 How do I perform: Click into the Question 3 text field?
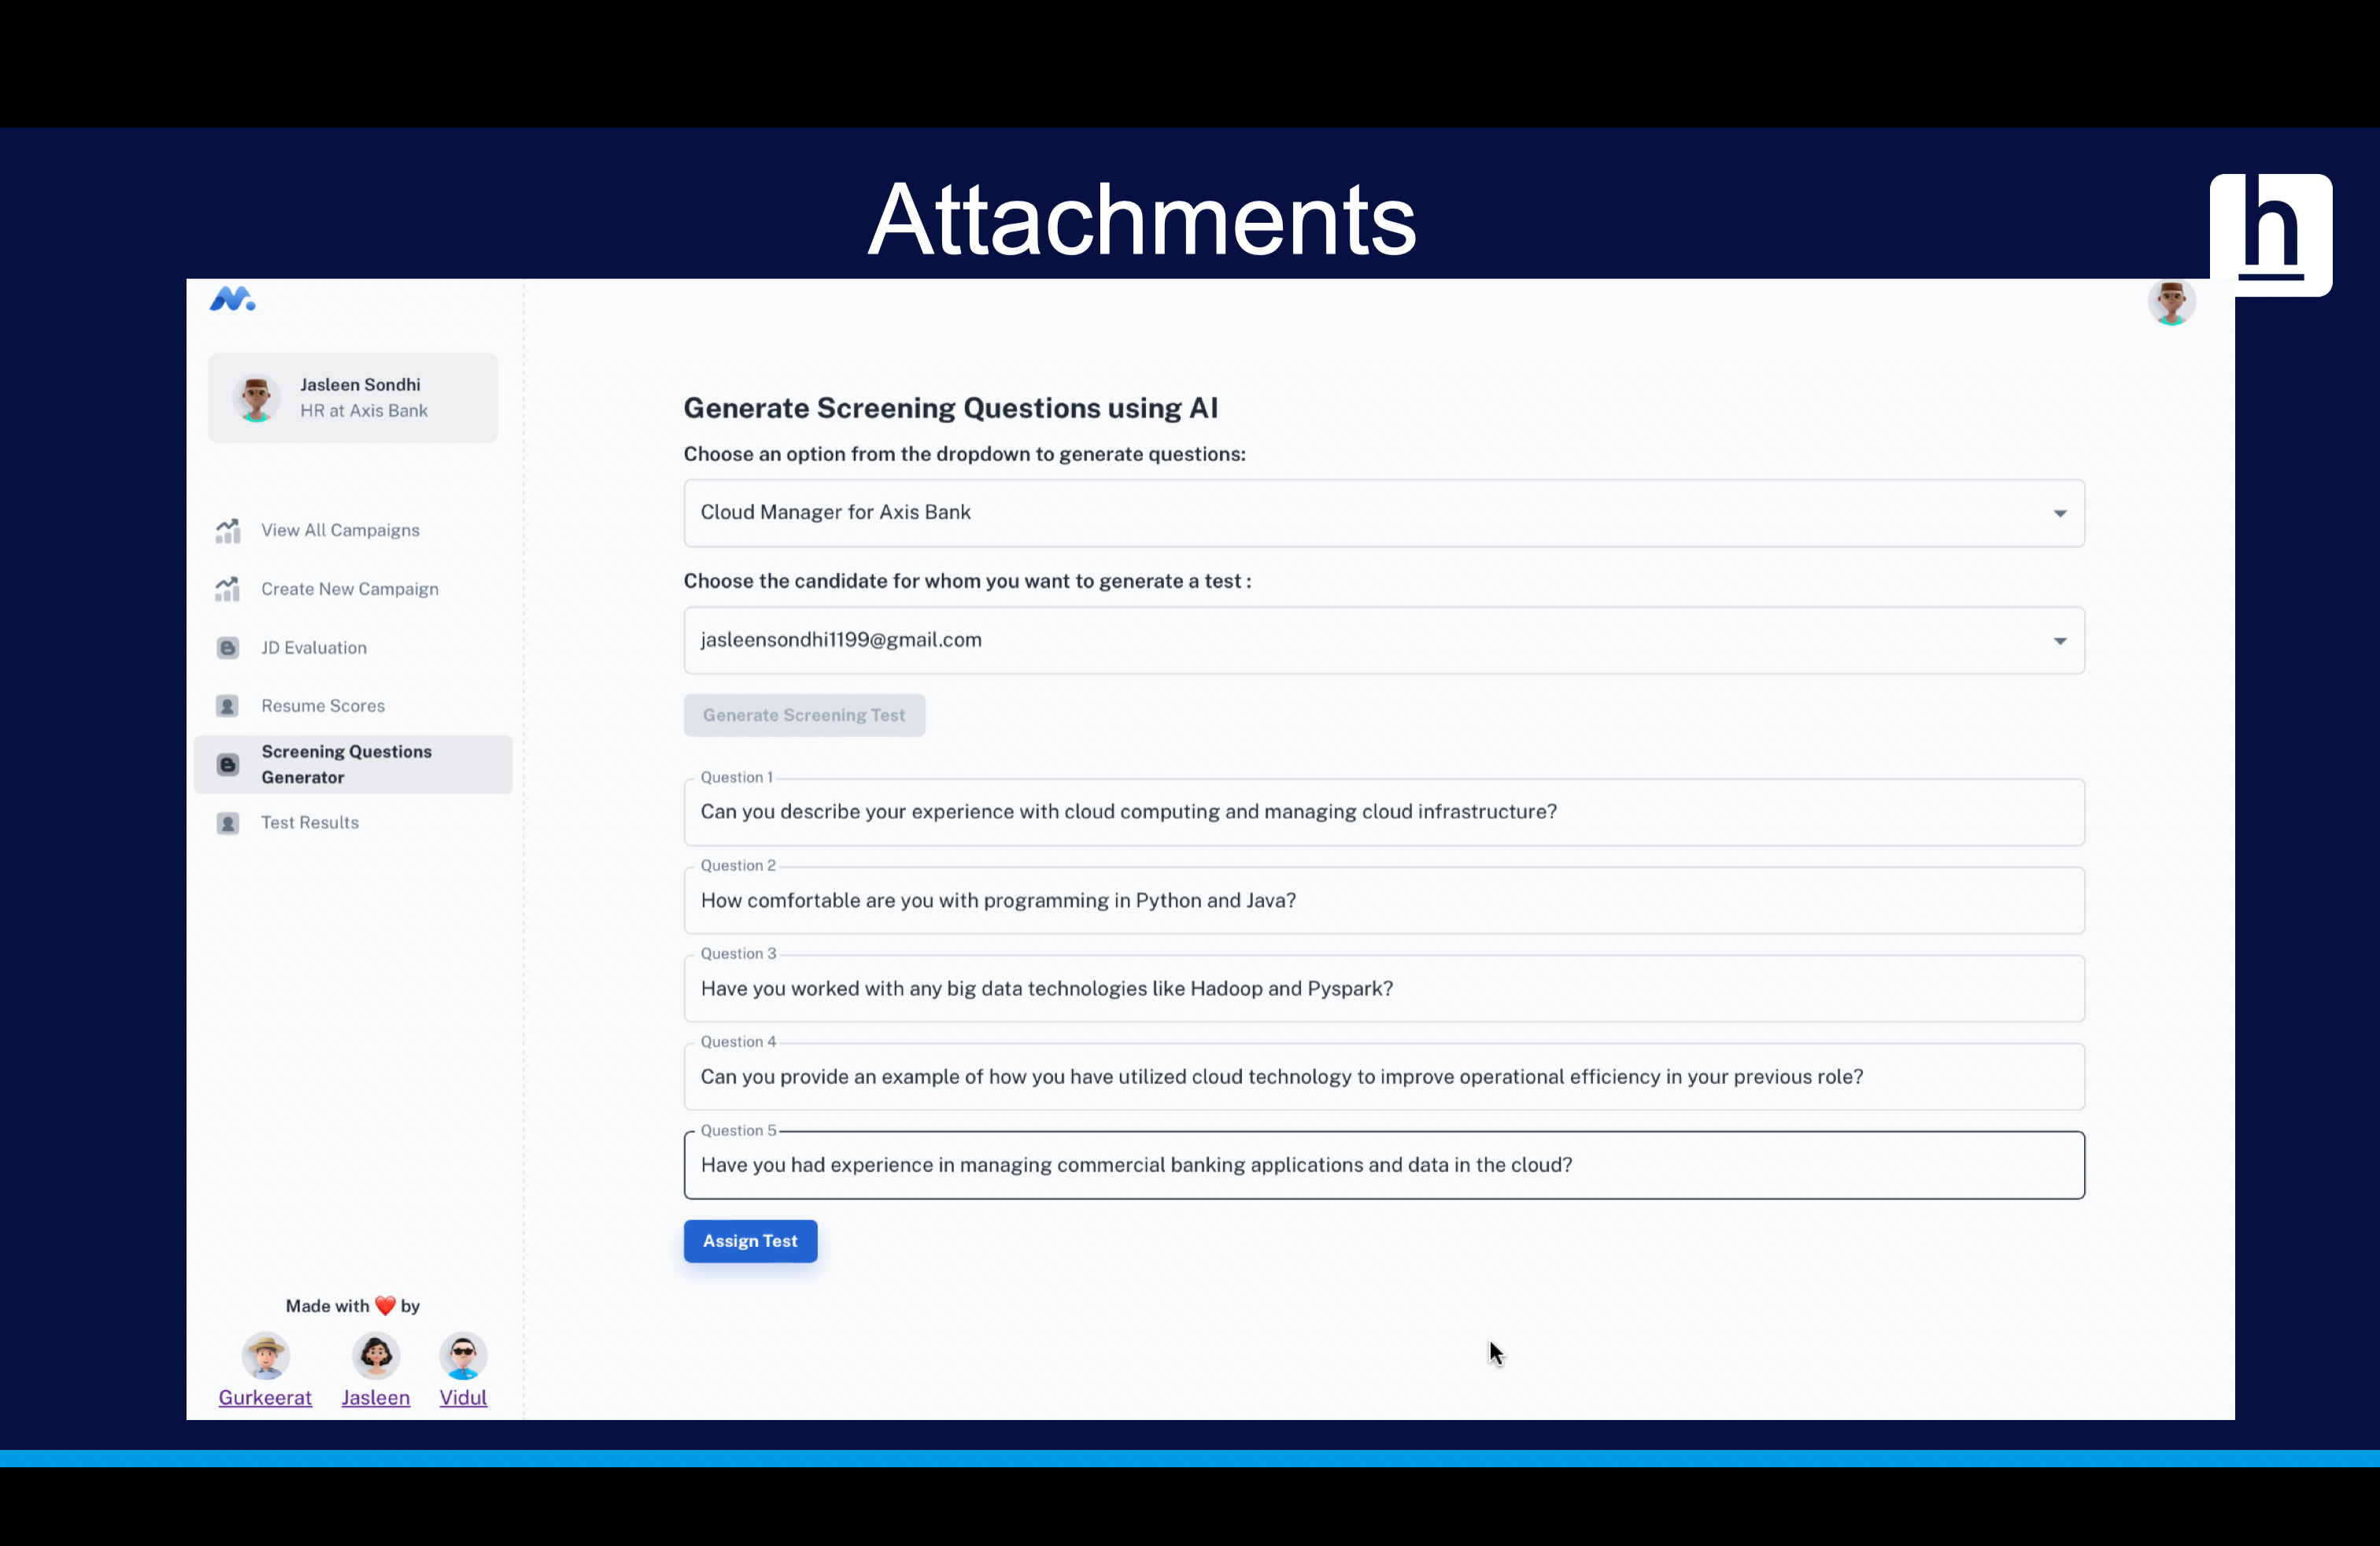(x=1384, y=989)
